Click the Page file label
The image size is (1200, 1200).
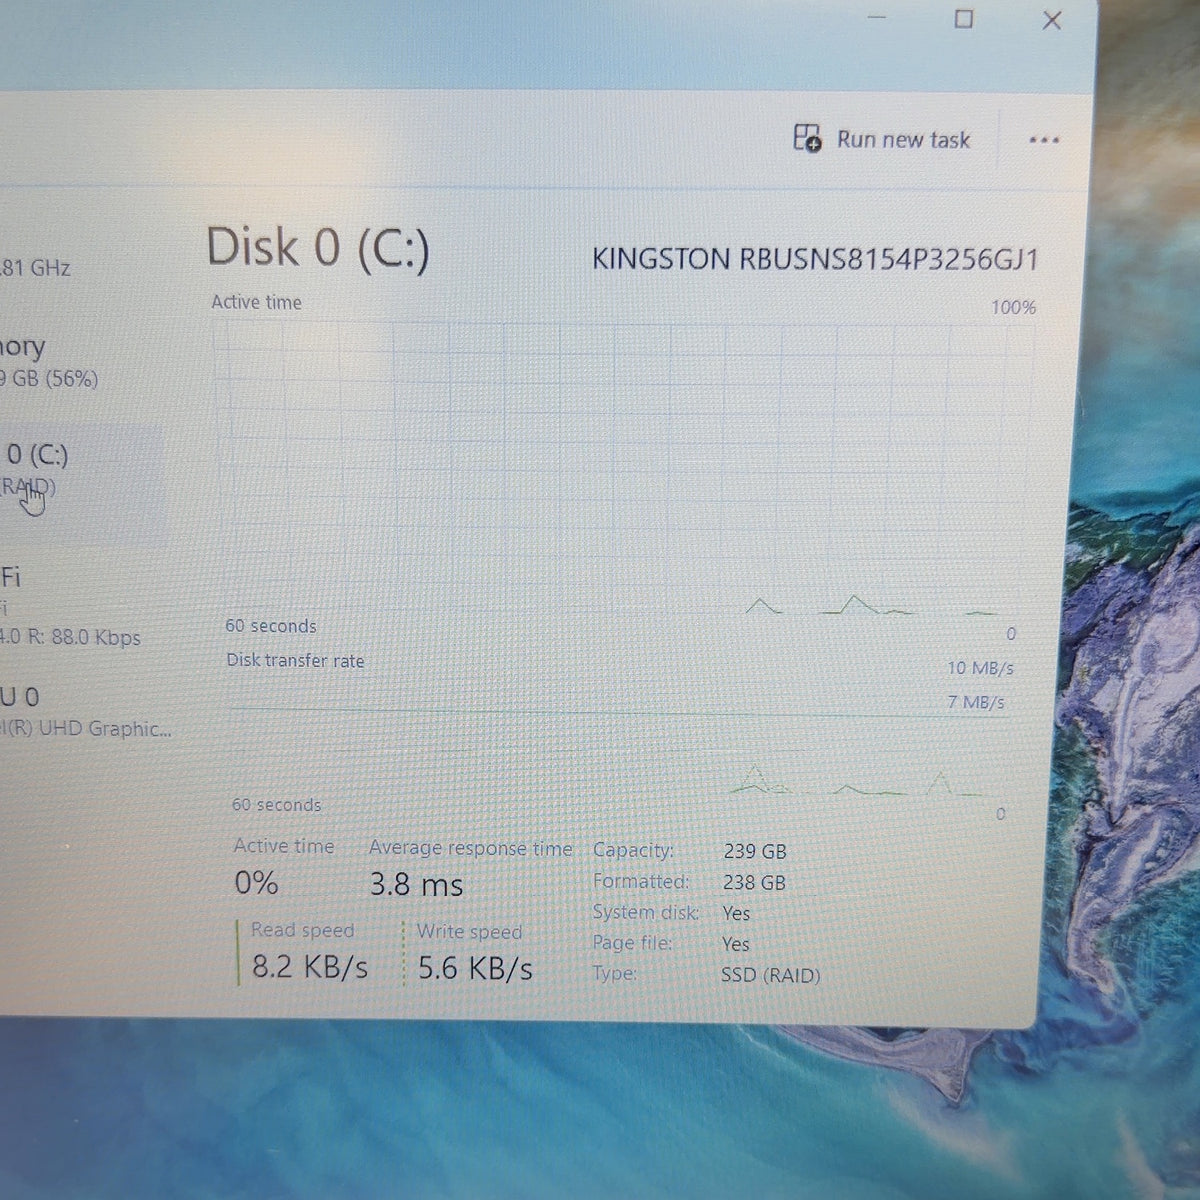[x=632, y=943]
